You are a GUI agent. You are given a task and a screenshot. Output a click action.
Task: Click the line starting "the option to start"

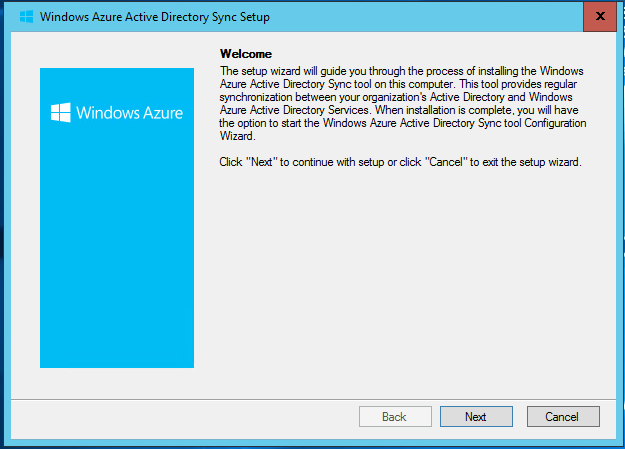(403, 123)
